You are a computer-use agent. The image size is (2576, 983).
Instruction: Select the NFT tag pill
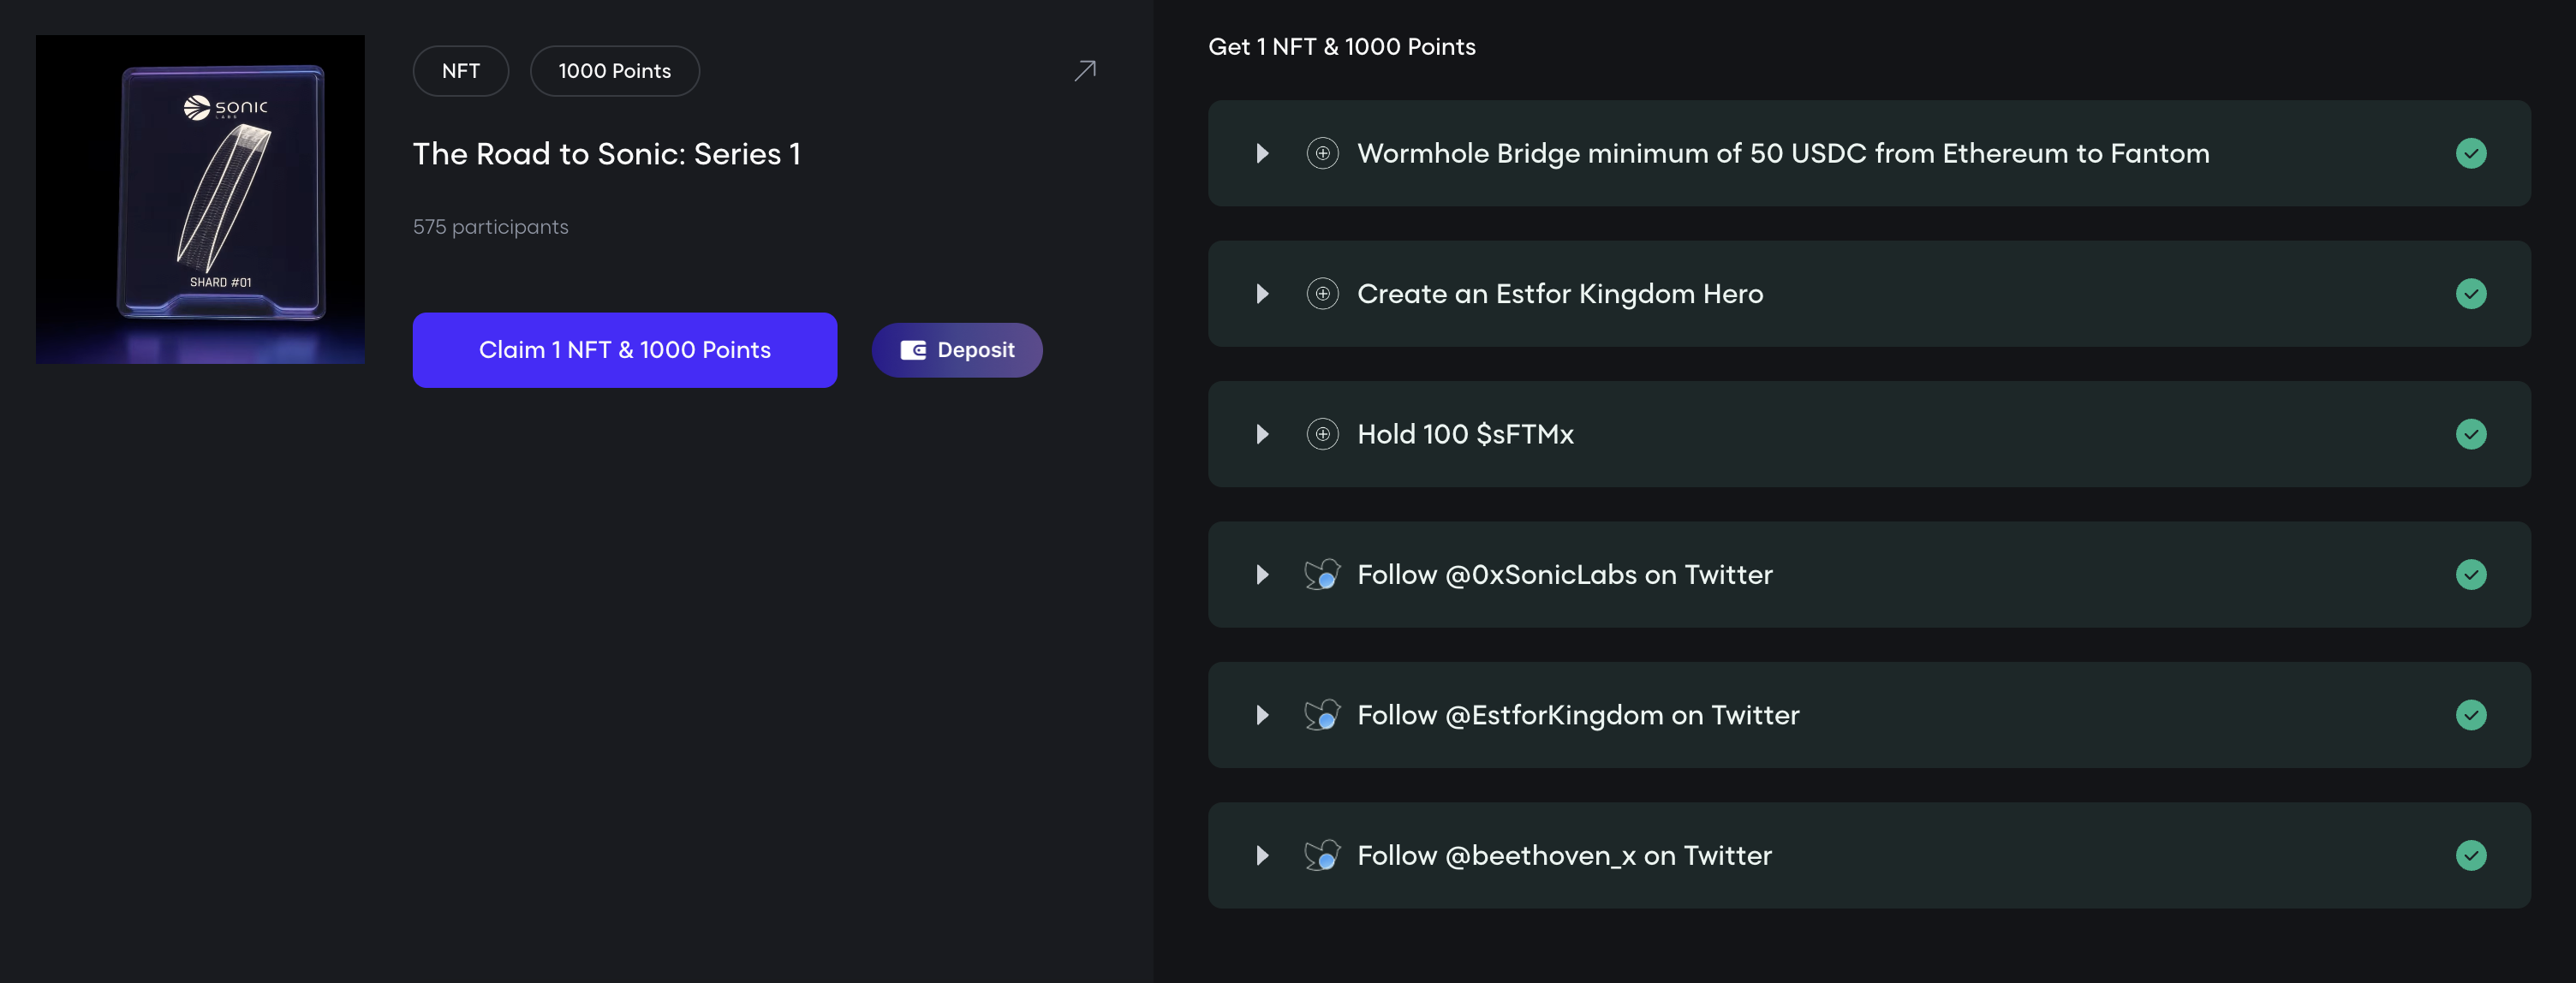click(x=461, y=71)
